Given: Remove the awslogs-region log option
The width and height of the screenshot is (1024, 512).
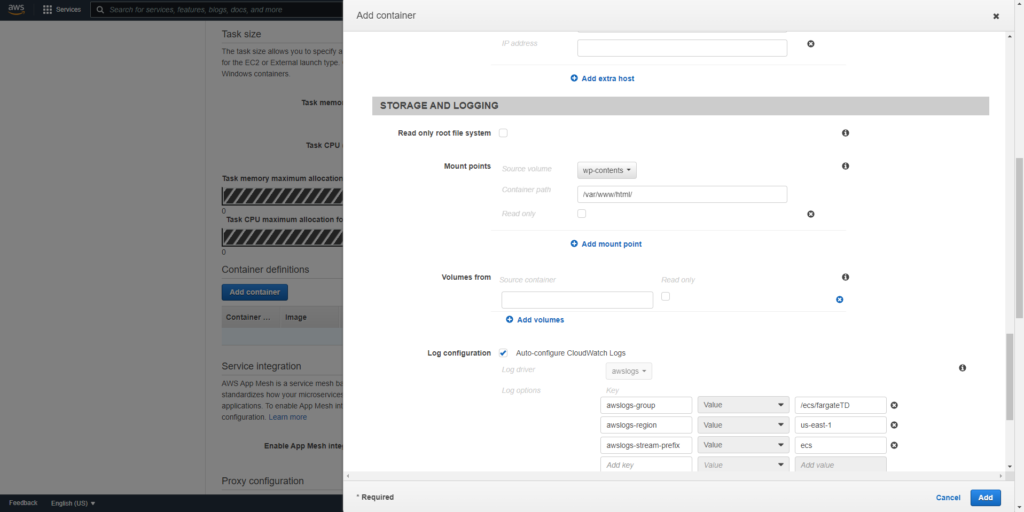Looking at the screenshot, I should coord(895,425).
